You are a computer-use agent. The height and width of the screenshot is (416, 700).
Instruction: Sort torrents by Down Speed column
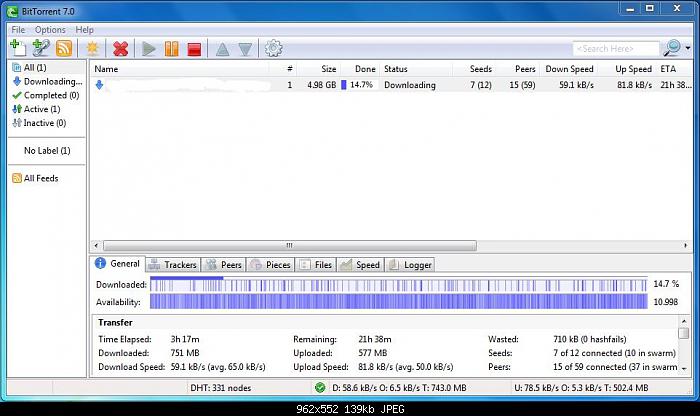(569, 69)
